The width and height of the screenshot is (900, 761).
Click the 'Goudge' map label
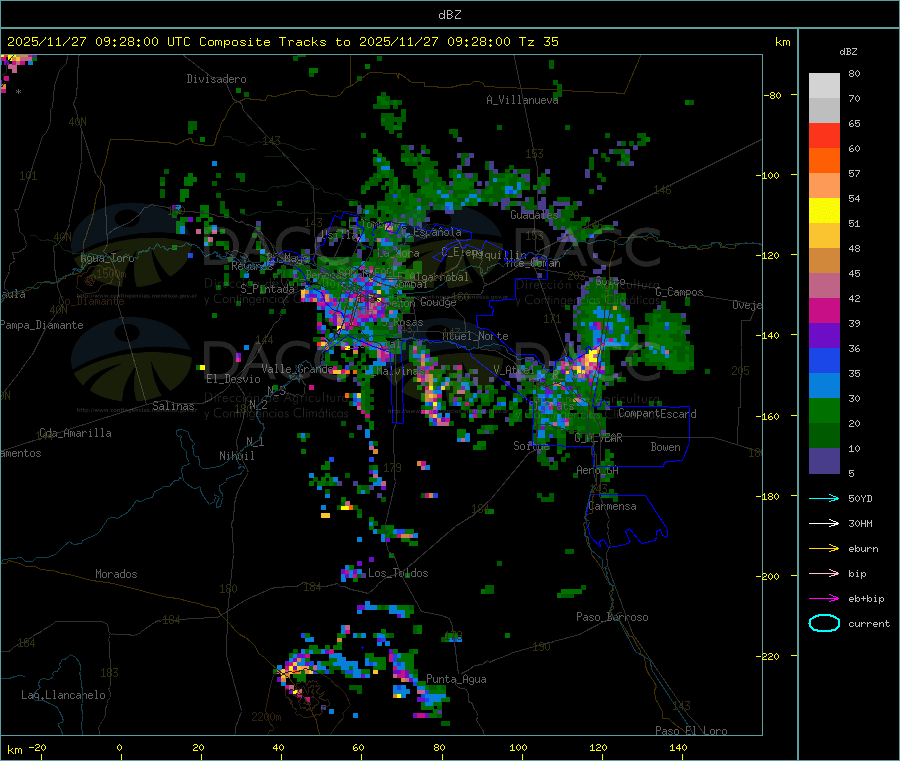[x=437, y=302]
